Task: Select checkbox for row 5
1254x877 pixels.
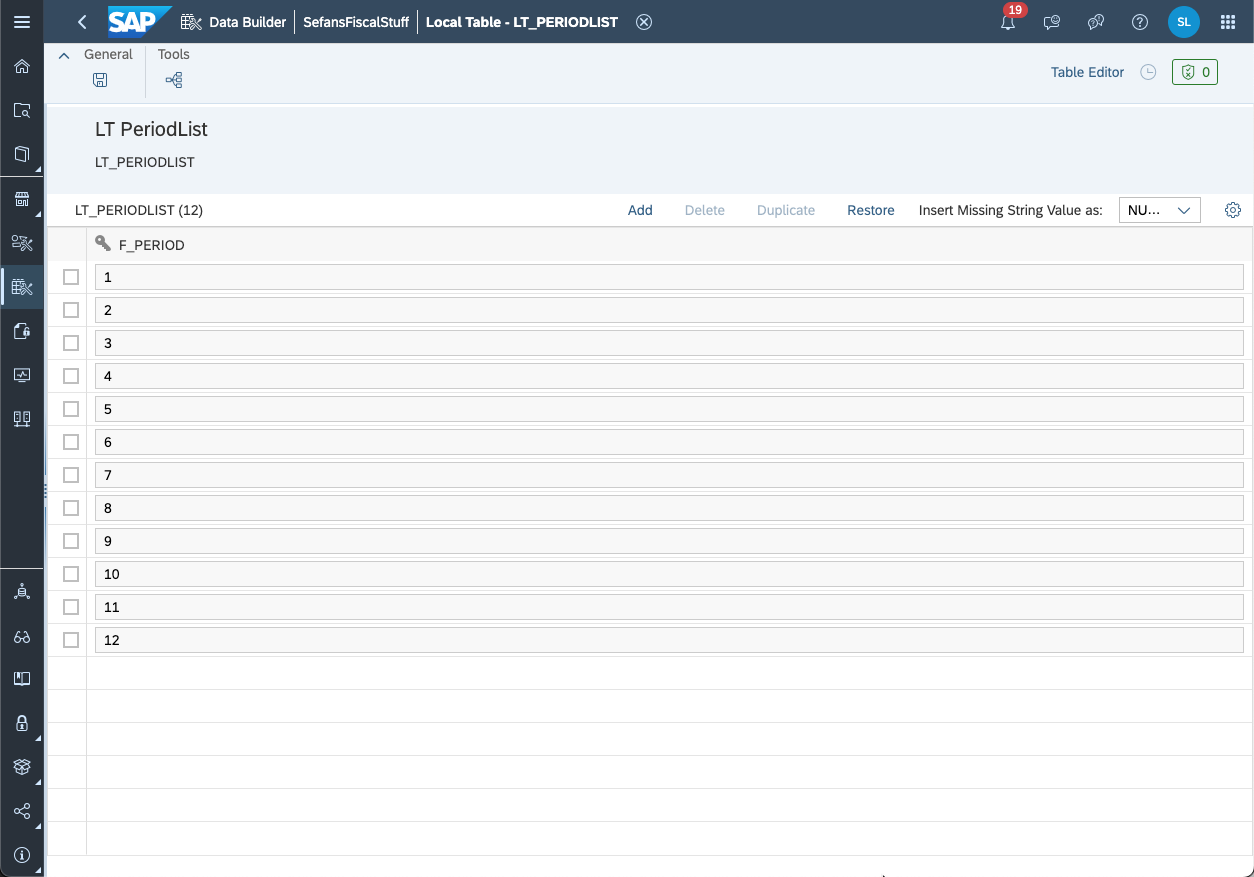Action: tap(71, 409)
